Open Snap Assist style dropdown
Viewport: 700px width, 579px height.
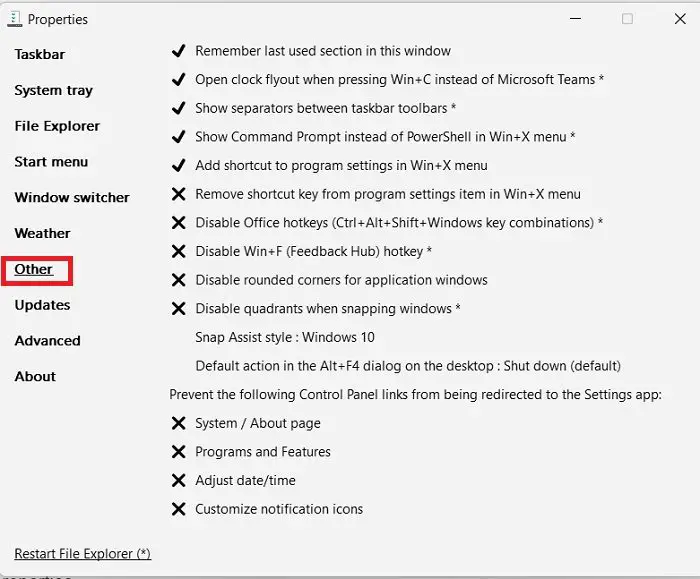click(285, 337)
